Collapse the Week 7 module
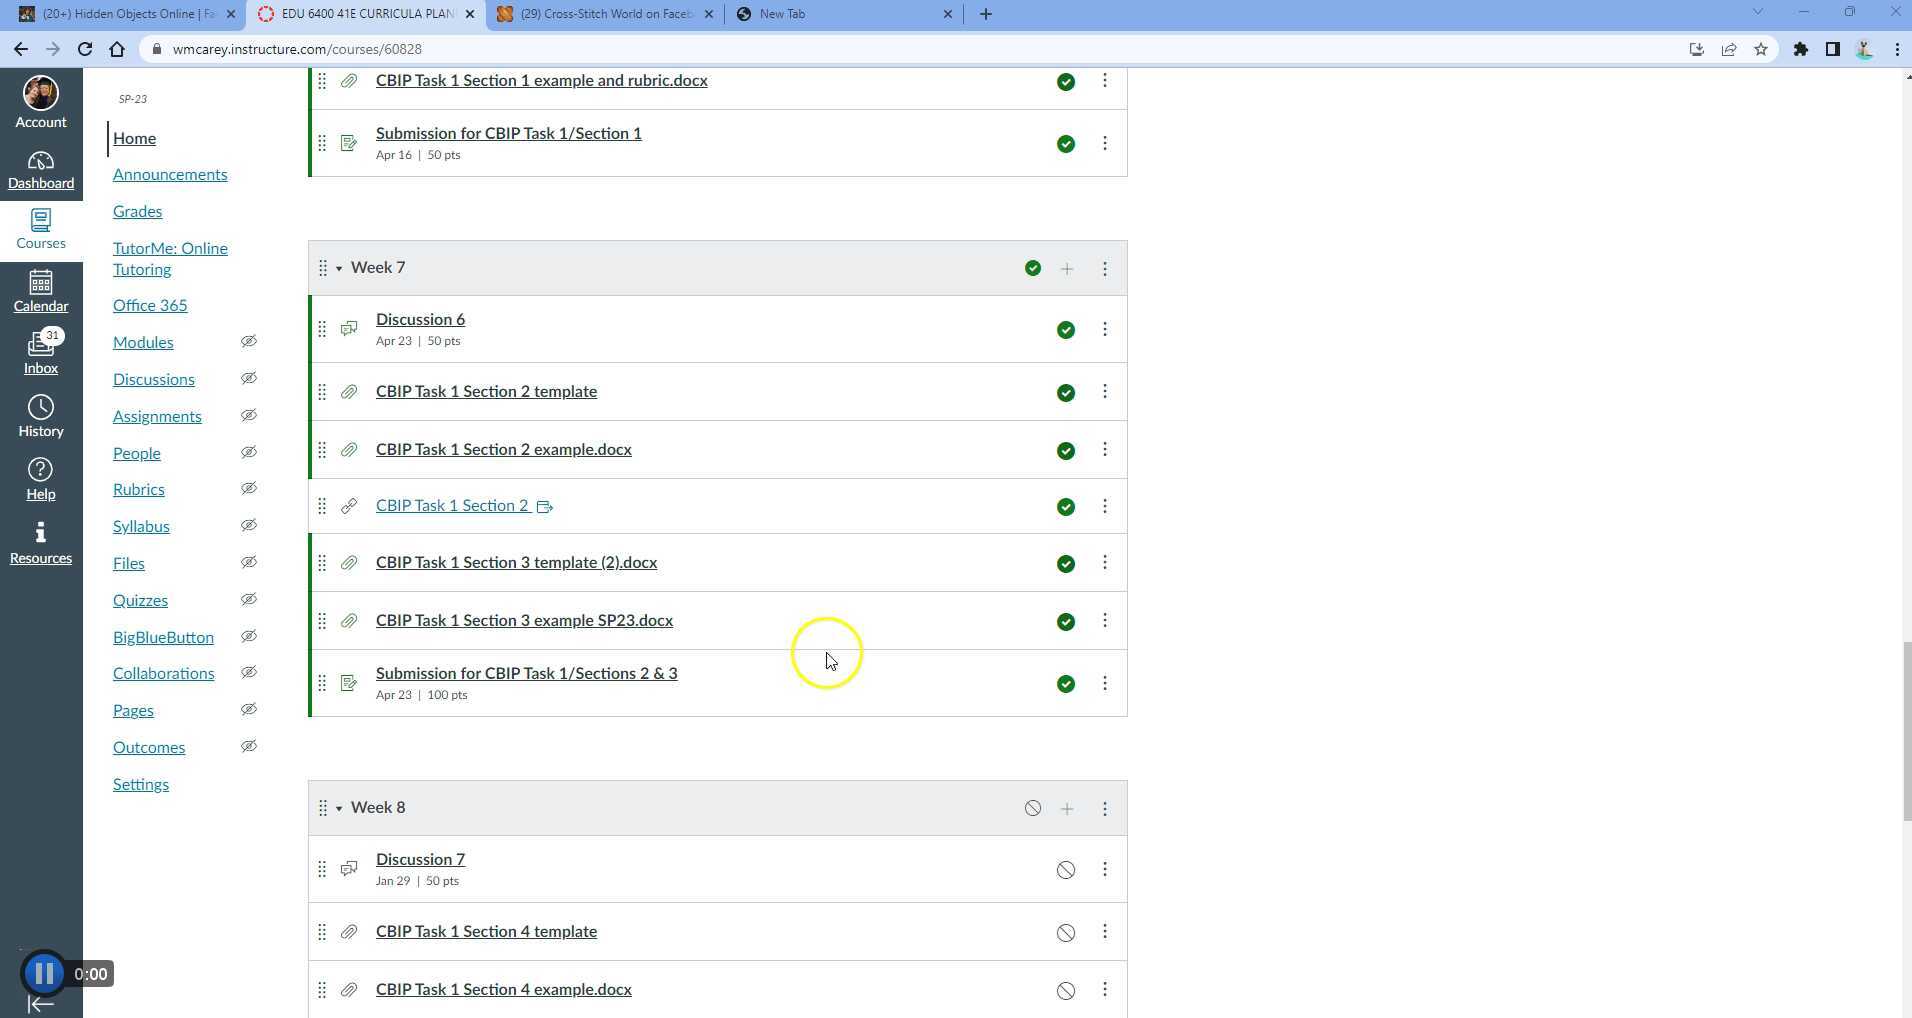 [339, 268]
